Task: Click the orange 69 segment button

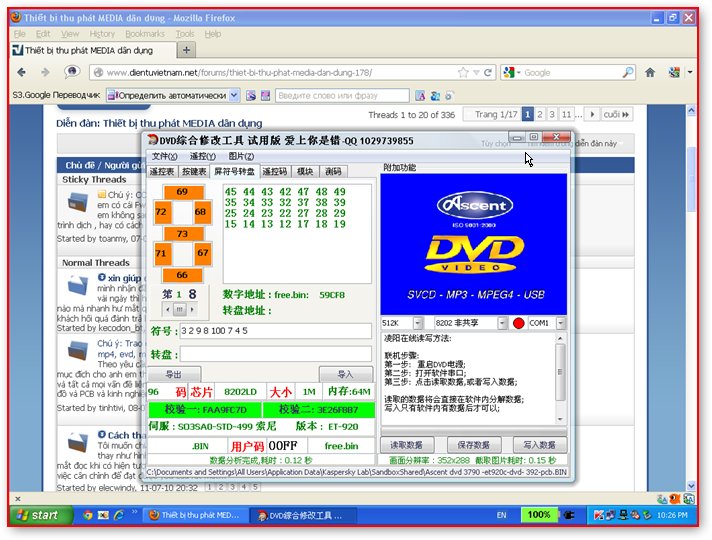Action: pyautogui.click(x=182, y=192)
